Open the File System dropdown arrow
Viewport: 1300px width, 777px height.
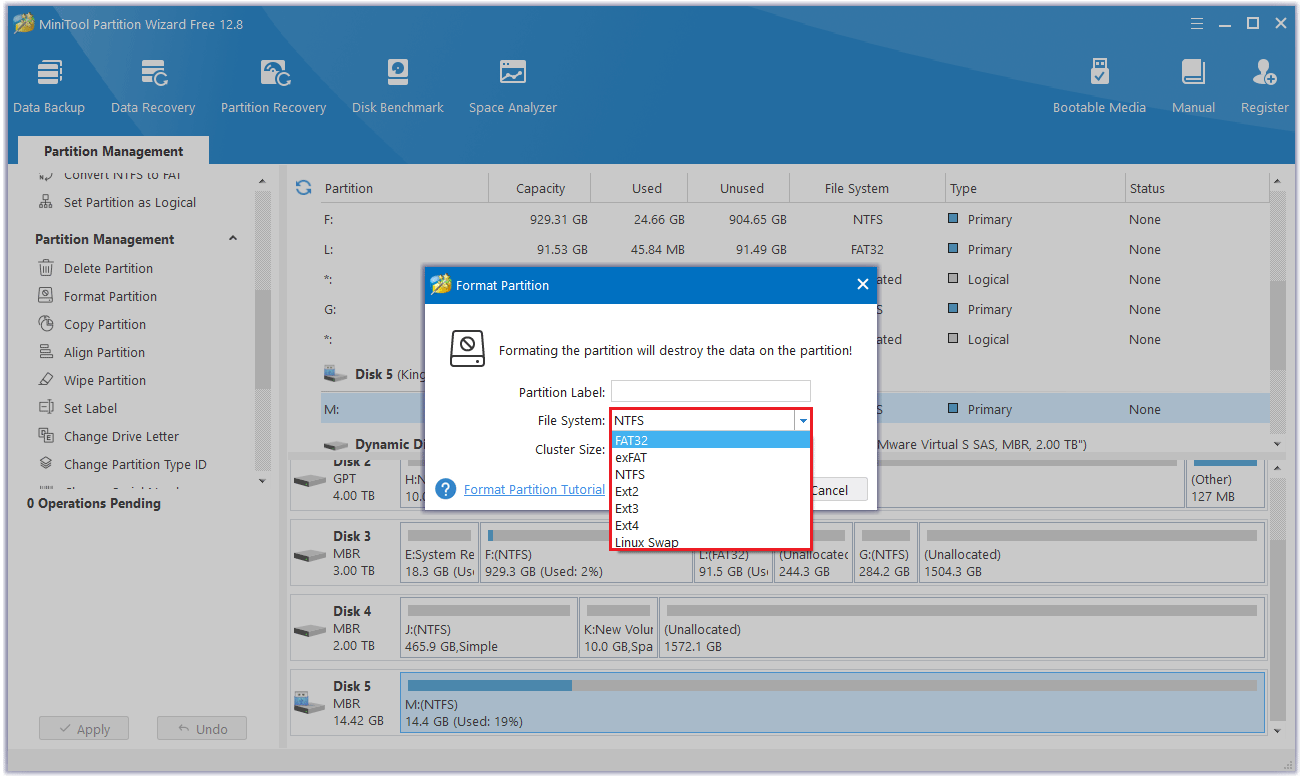(802, 421)
